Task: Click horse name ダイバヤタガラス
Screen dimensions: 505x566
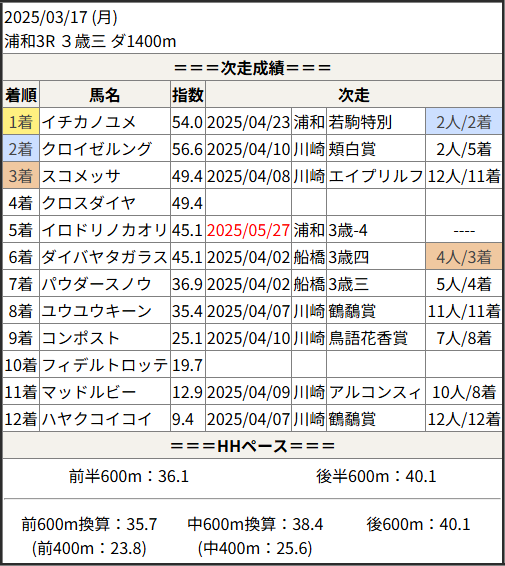Action: [105, 257]
